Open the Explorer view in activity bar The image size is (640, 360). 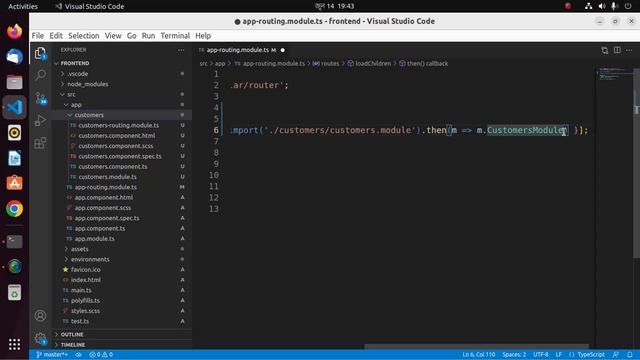click(x=40, y=53)
